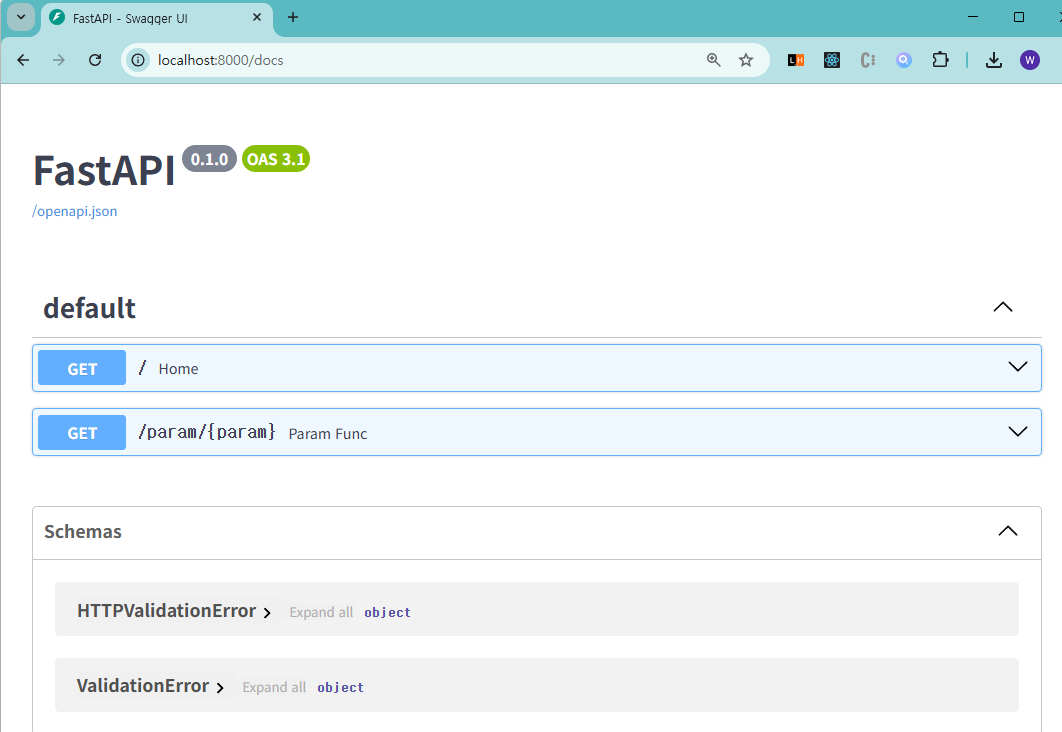Minimize the browser window
The height and width of the screenshot is (732, 1062).
point(973,17)
